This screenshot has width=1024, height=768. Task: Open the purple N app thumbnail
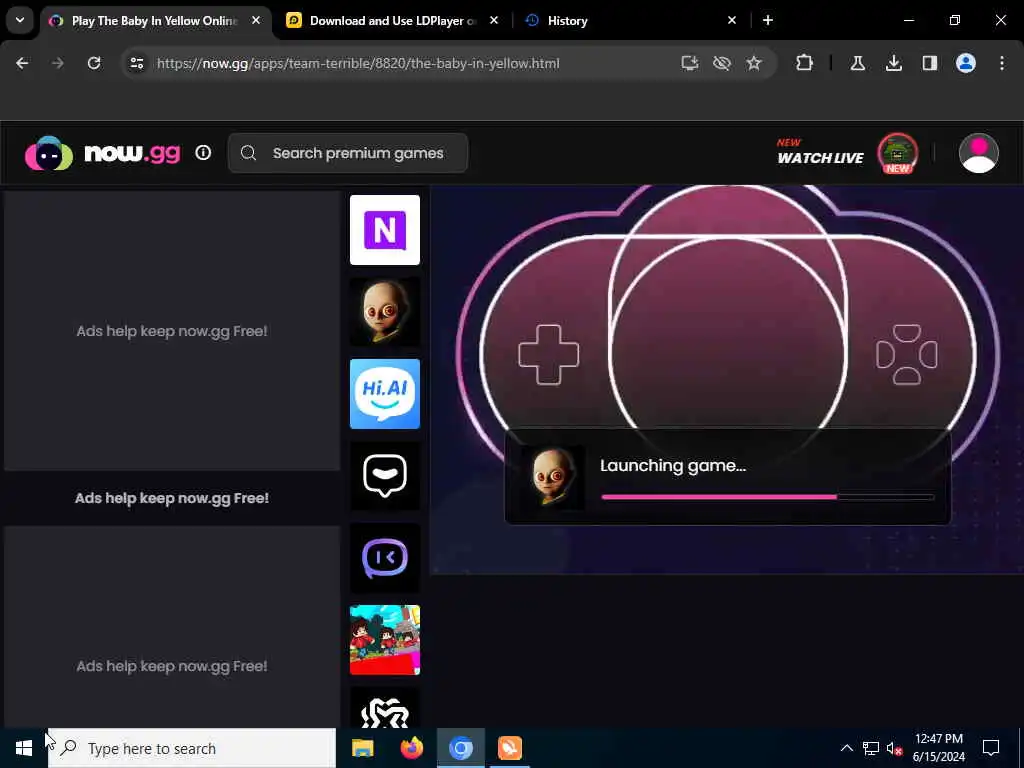385,230
